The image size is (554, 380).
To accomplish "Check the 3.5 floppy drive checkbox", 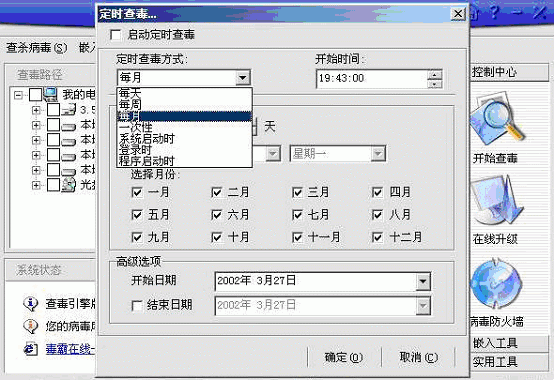I will point(53,110).
